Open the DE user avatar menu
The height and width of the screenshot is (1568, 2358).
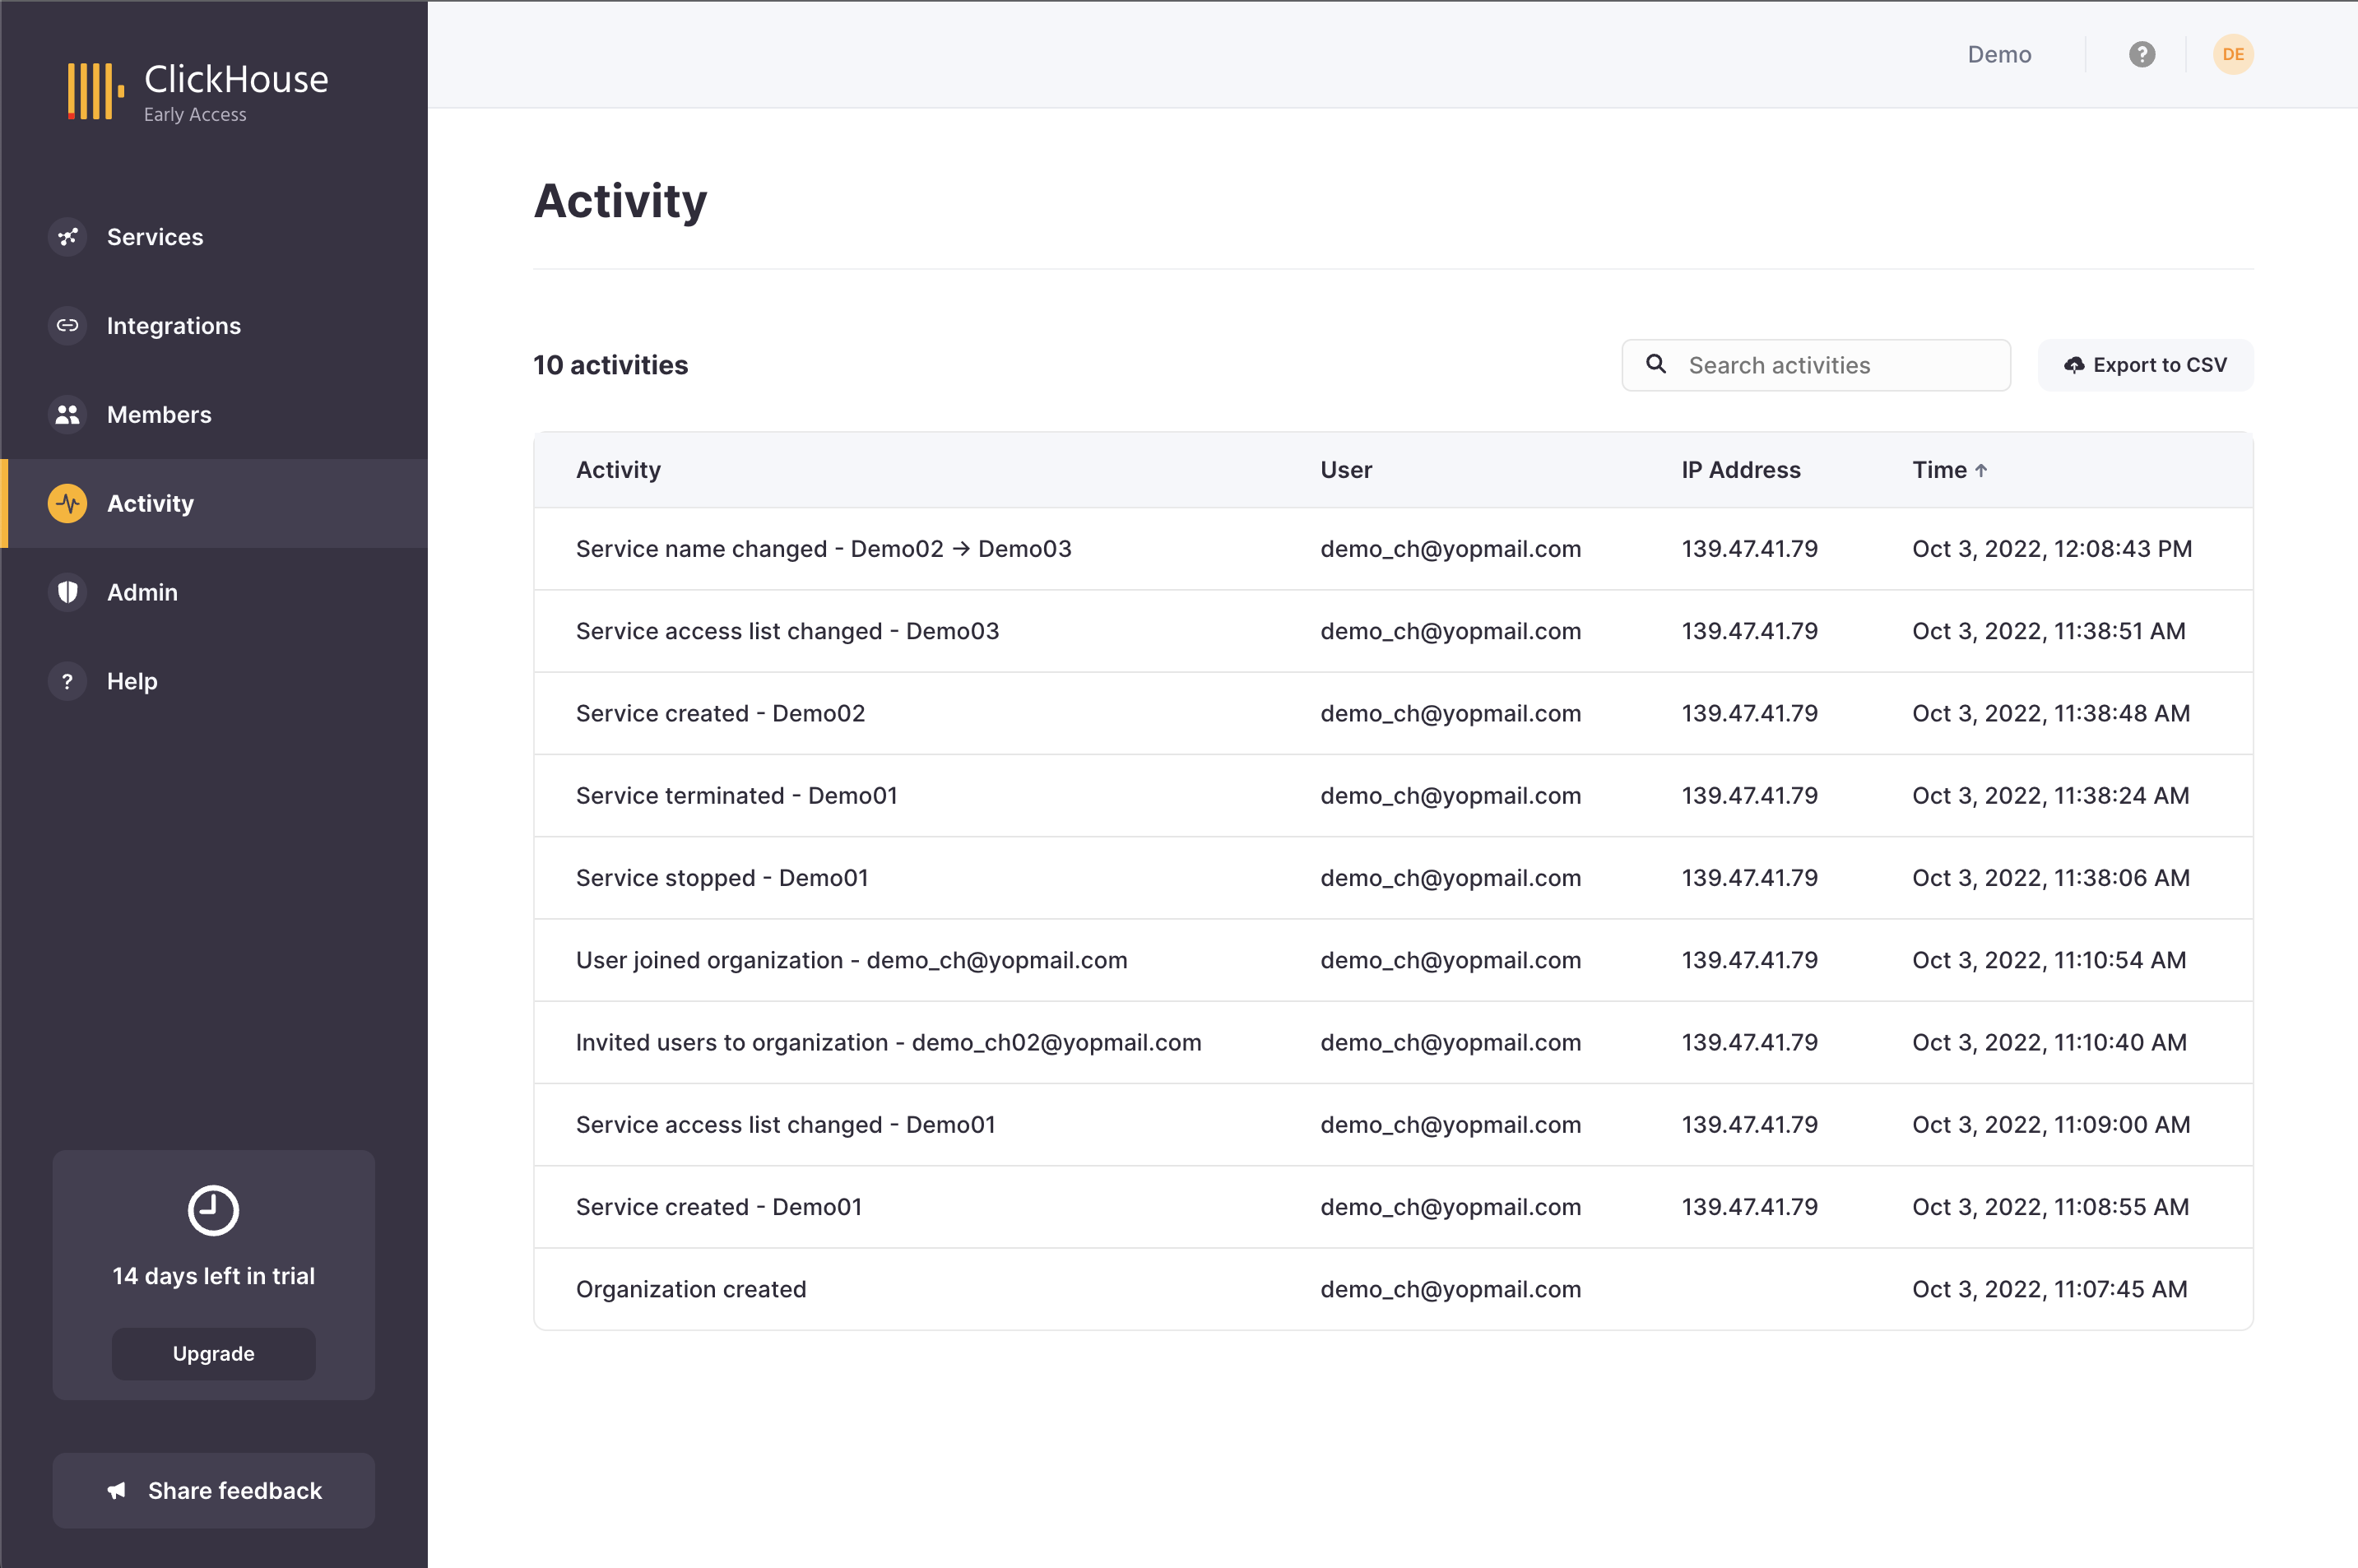tap(2232, 54)
